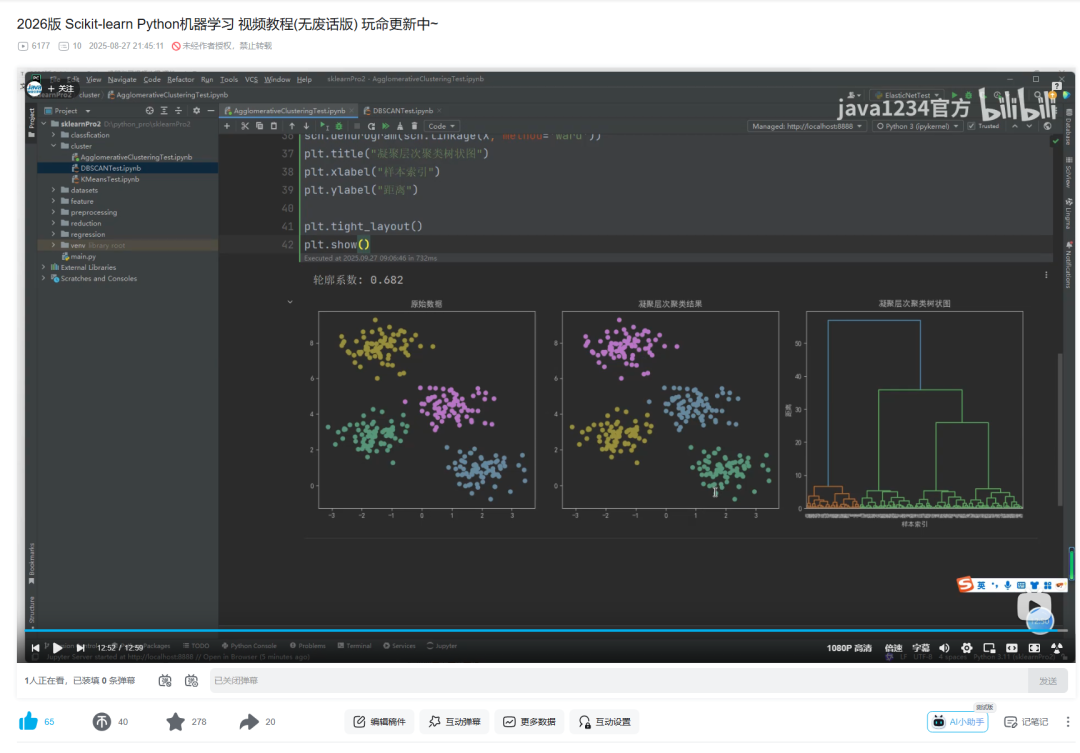Click the move cell down arrow
The width and height of the screenshot is (1080, 753).
[307, 126]
